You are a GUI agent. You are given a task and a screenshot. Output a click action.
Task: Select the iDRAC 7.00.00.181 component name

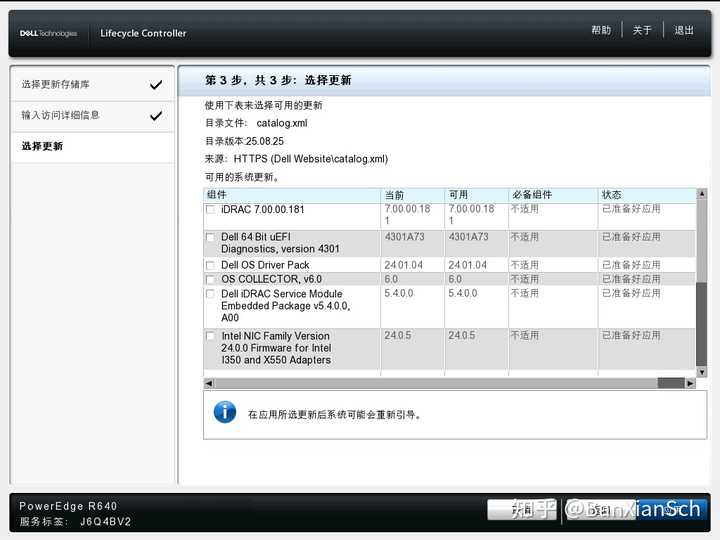coord(263,209)
